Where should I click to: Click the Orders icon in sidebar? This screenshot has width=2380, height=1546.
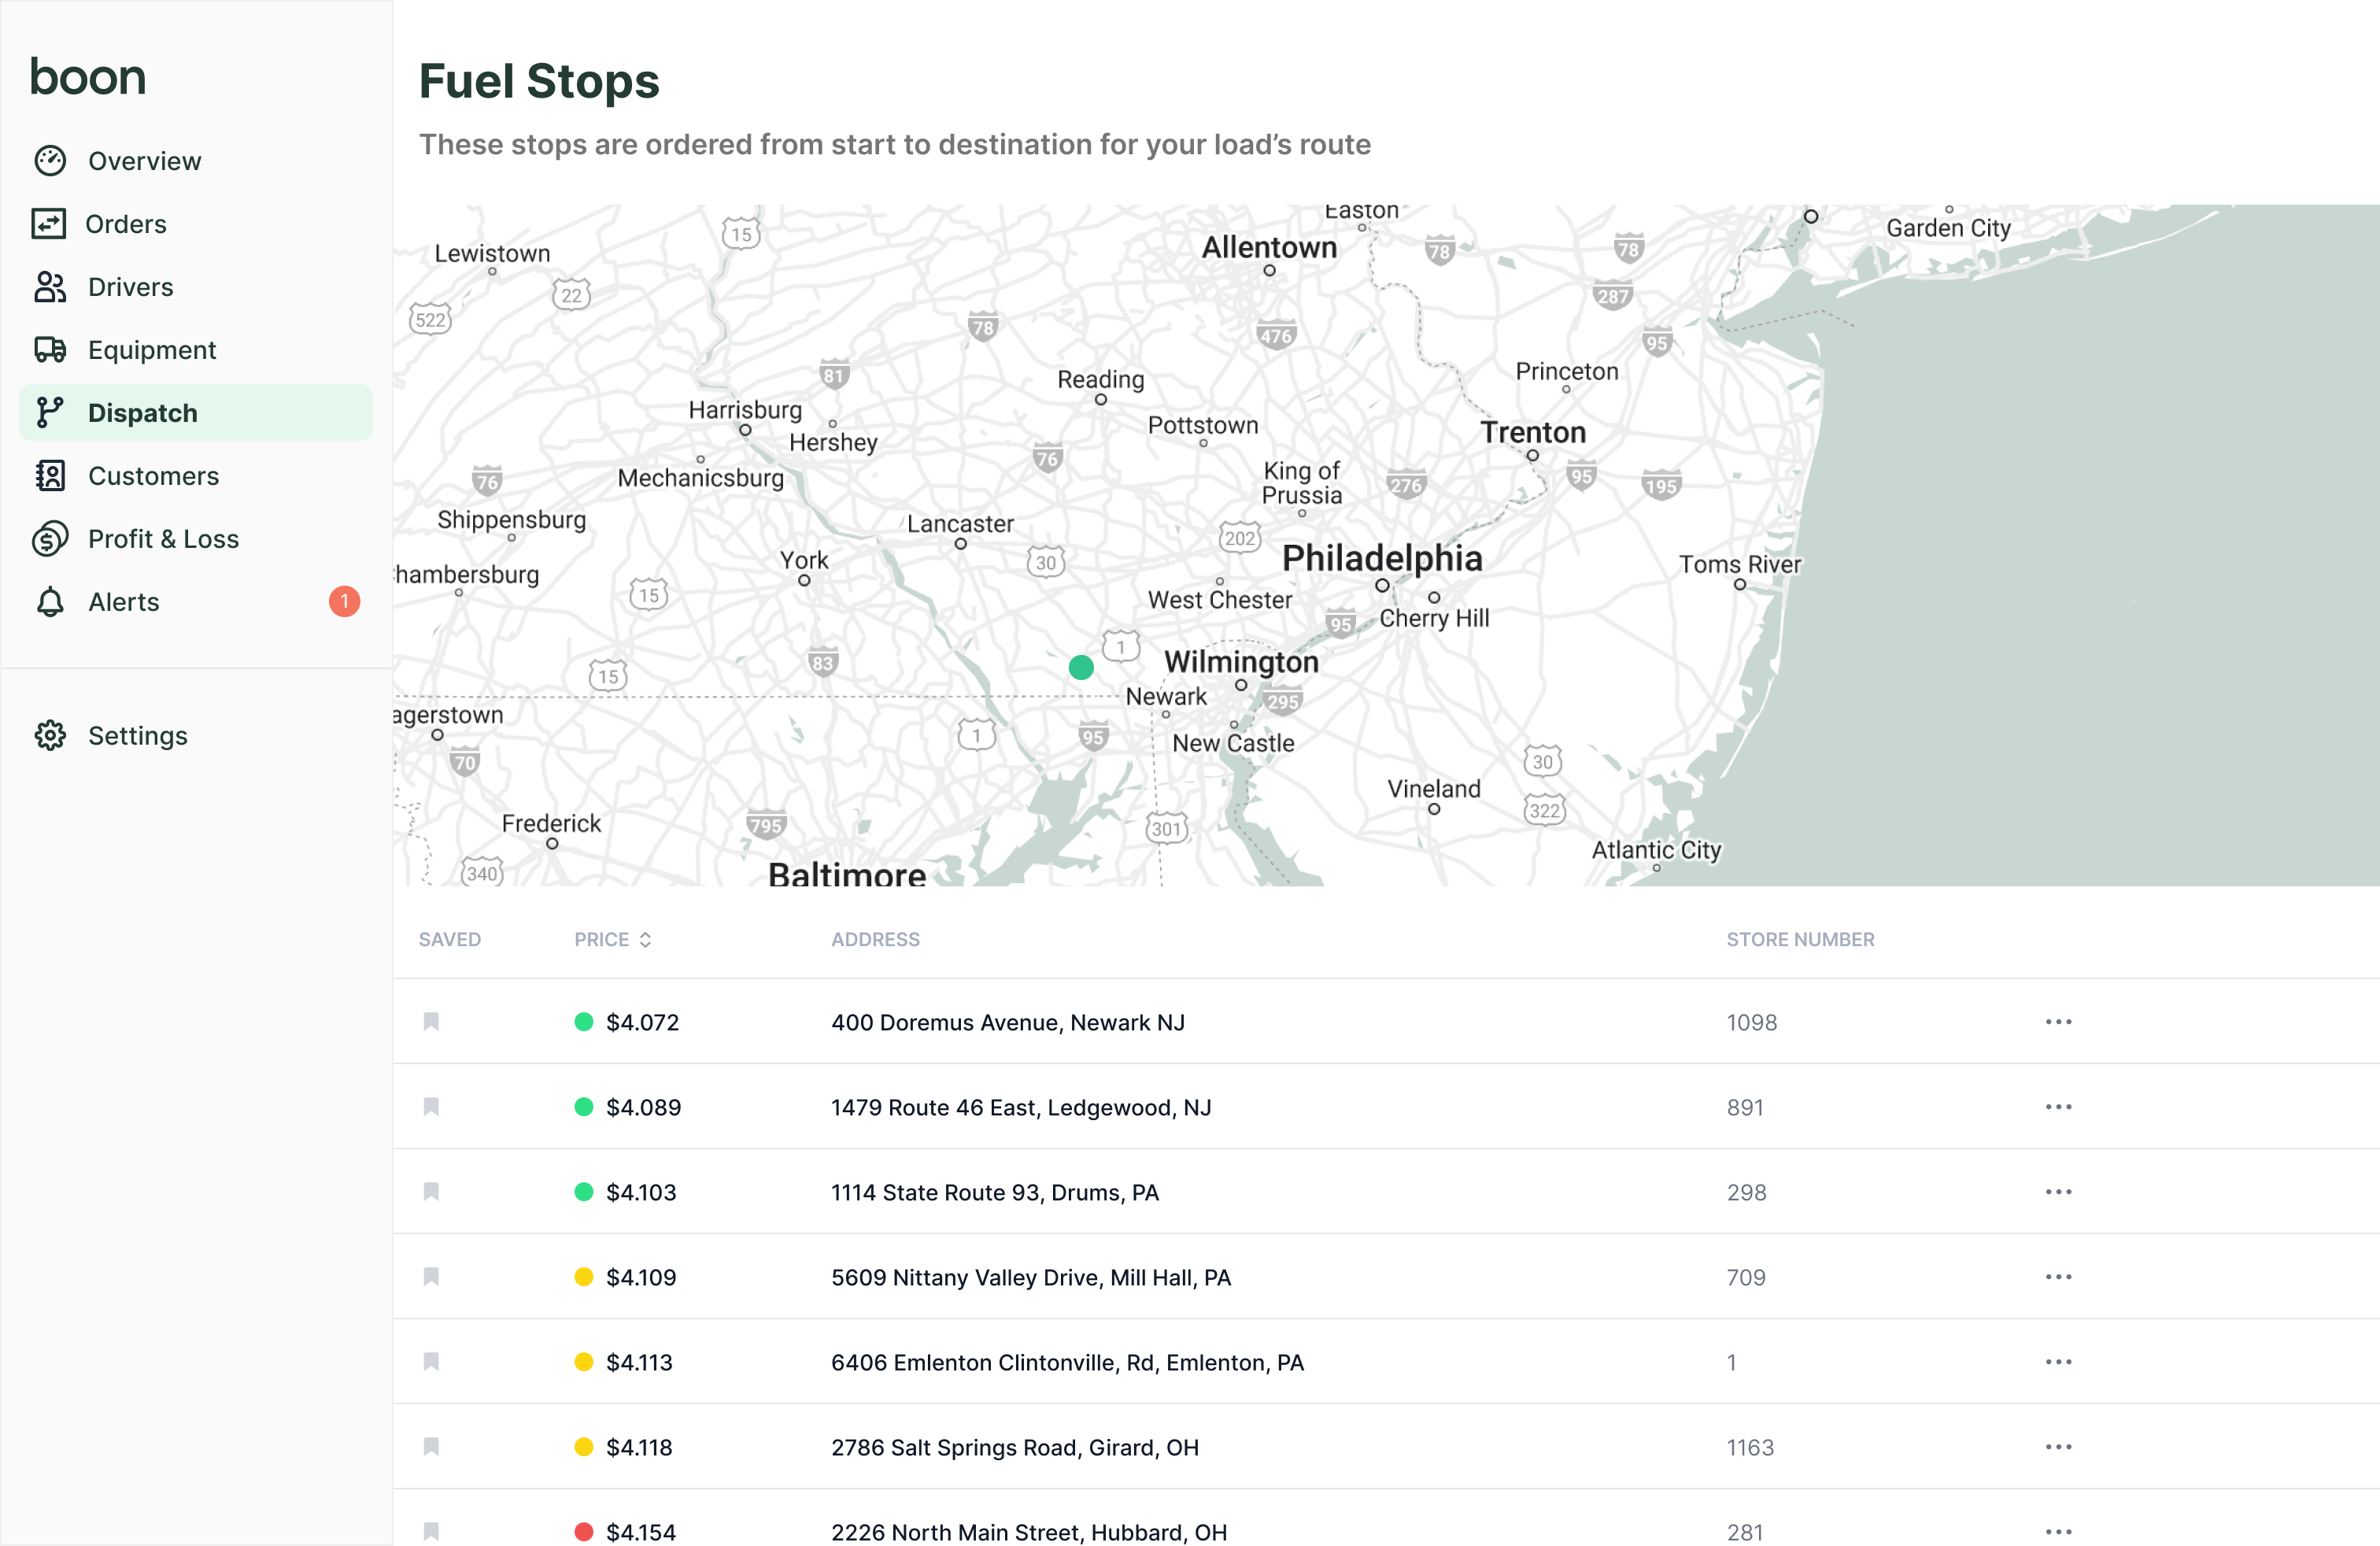(x=49, y=224)
